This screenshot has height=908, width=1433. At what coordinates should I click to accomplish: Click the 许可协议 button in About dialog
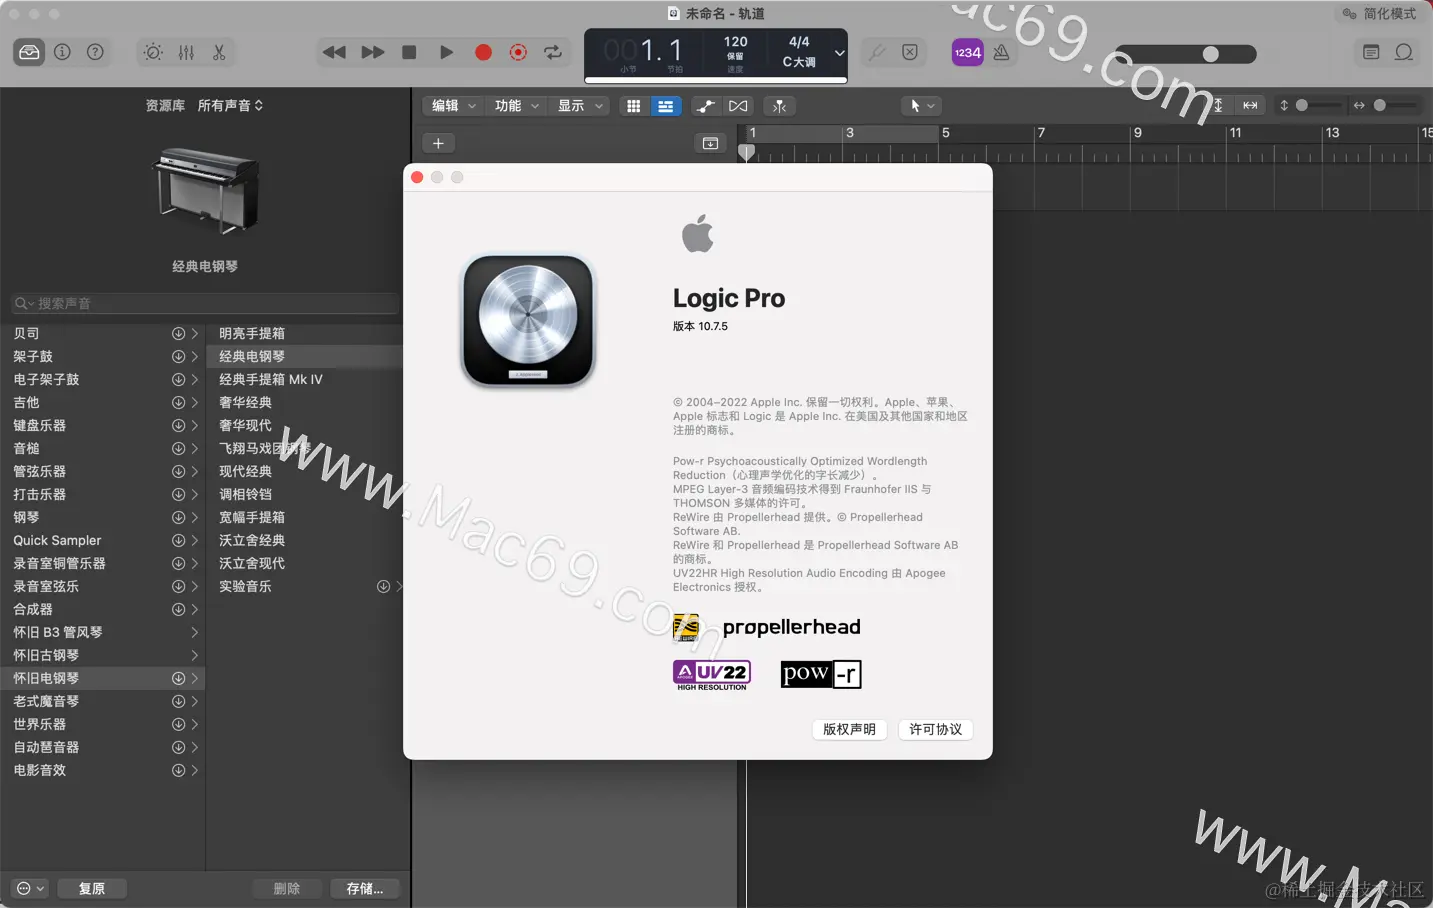(935, 729)
